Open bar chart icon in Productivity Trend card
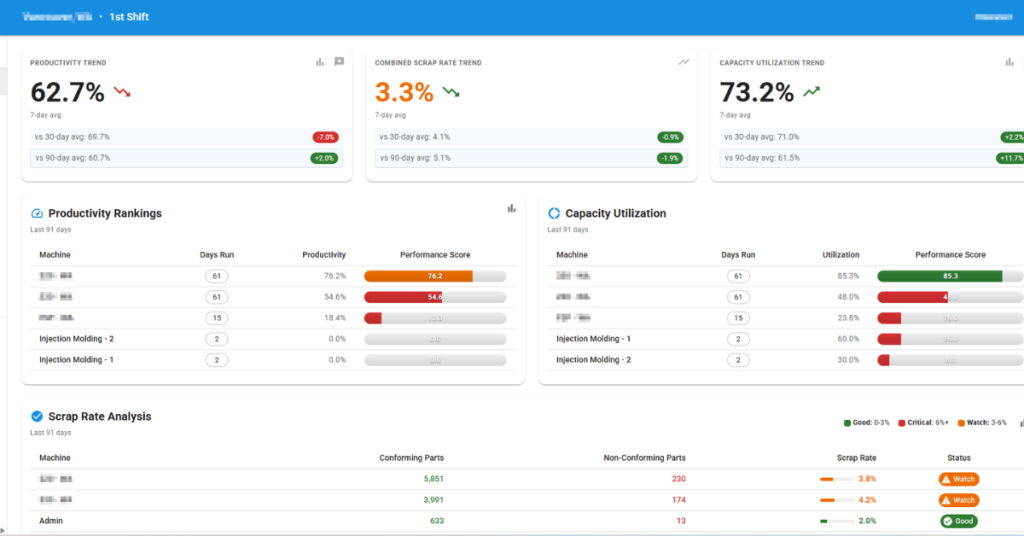Image resolution: width=1024 pixels, height=536 pixels. pyautogui.click(x=320, y=62)
